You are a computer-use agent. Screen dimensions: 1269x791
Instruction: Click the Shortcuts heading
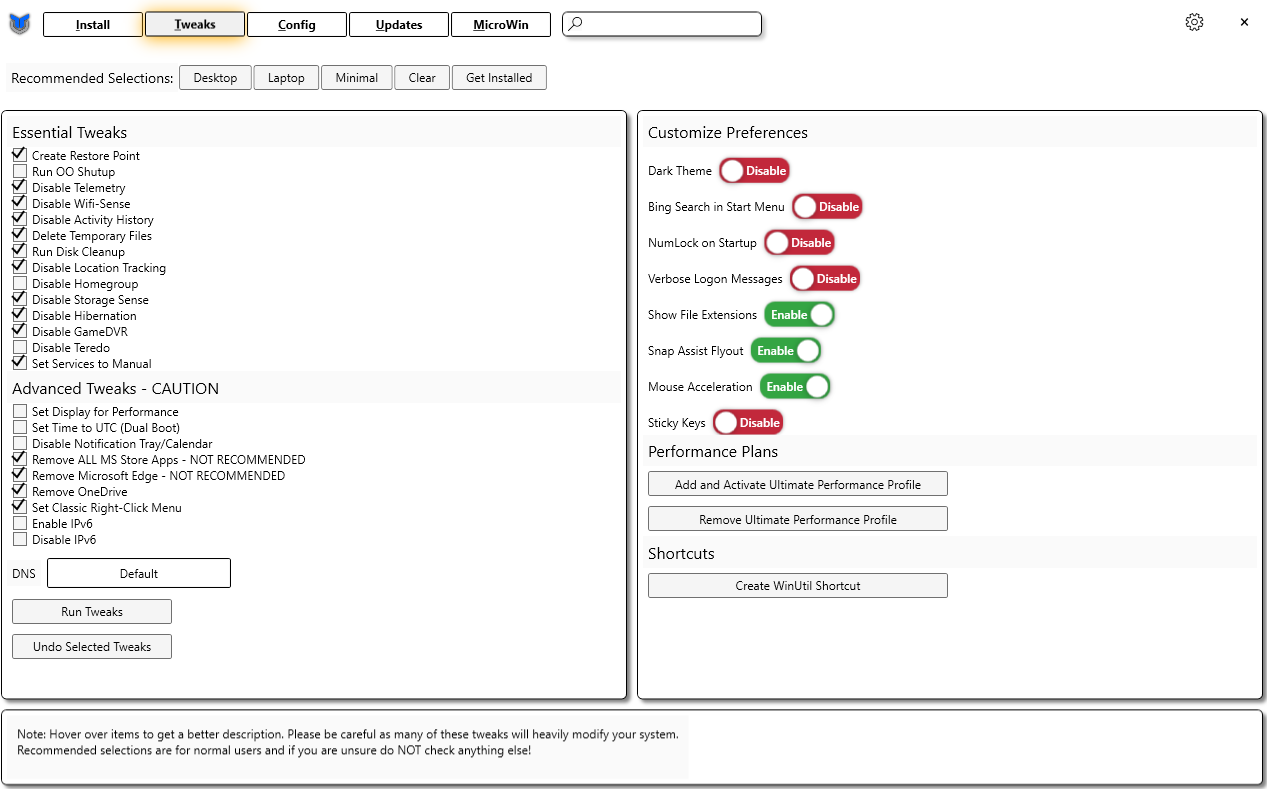click(681, 553)
